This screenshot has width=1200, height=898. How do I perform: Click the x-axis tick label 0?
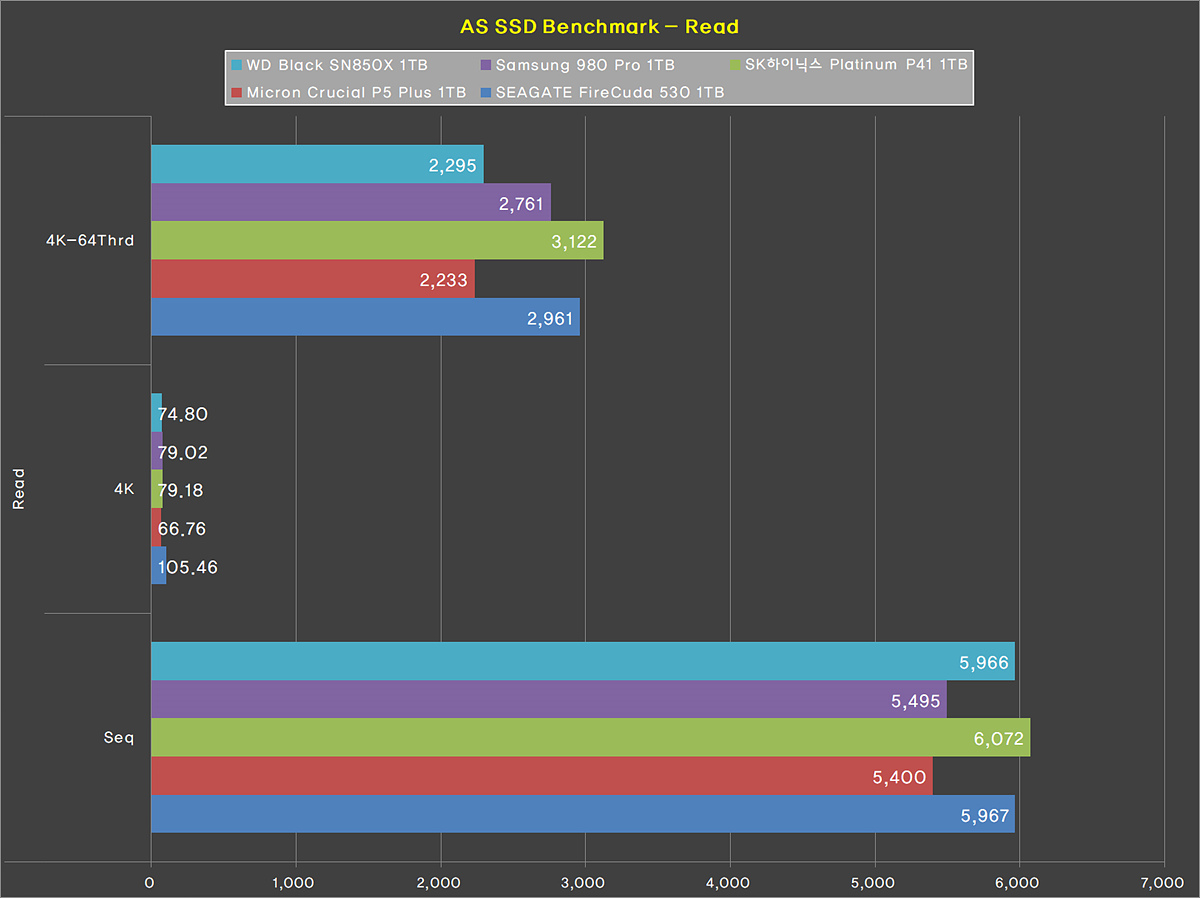(149, 882)
